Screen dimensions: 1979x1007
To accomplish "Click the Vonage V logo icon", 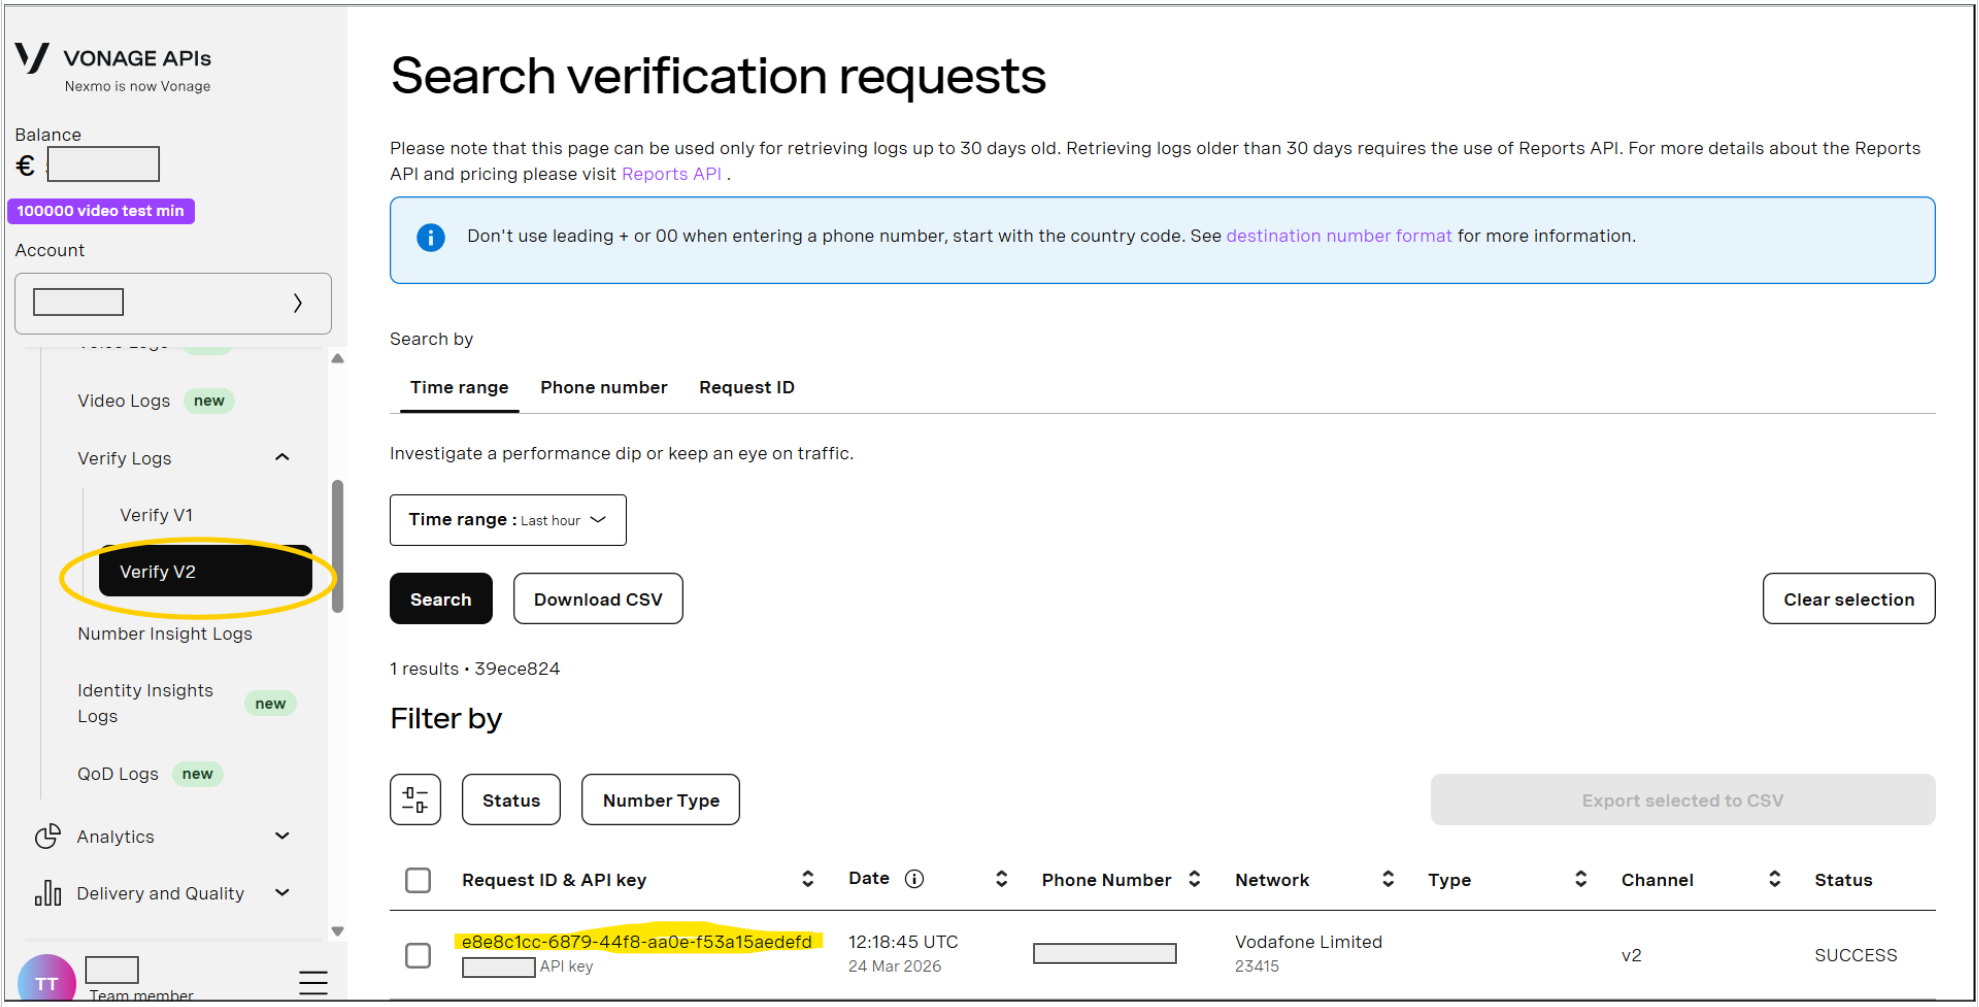I will pyautogui.click(x=32, y=58).
